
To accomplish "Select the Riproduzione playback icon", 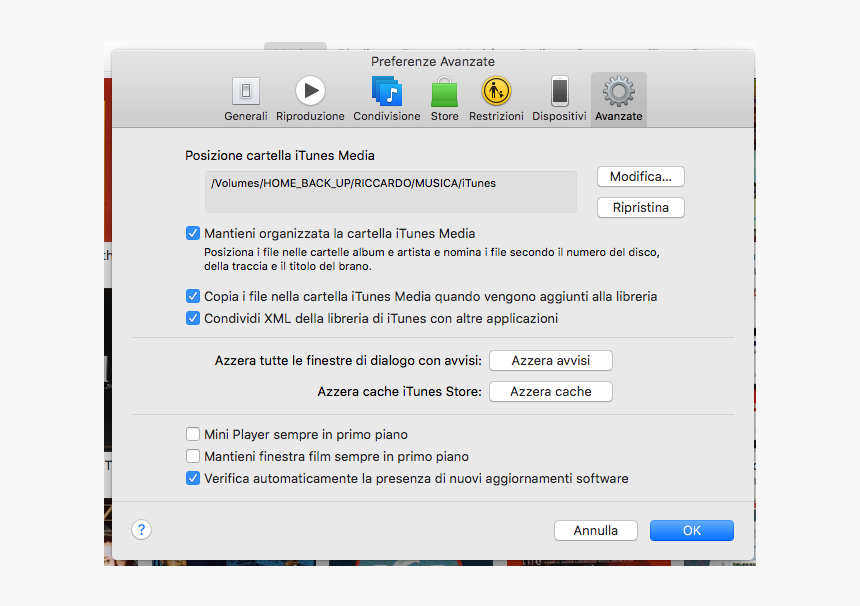I will coord(310,91).
